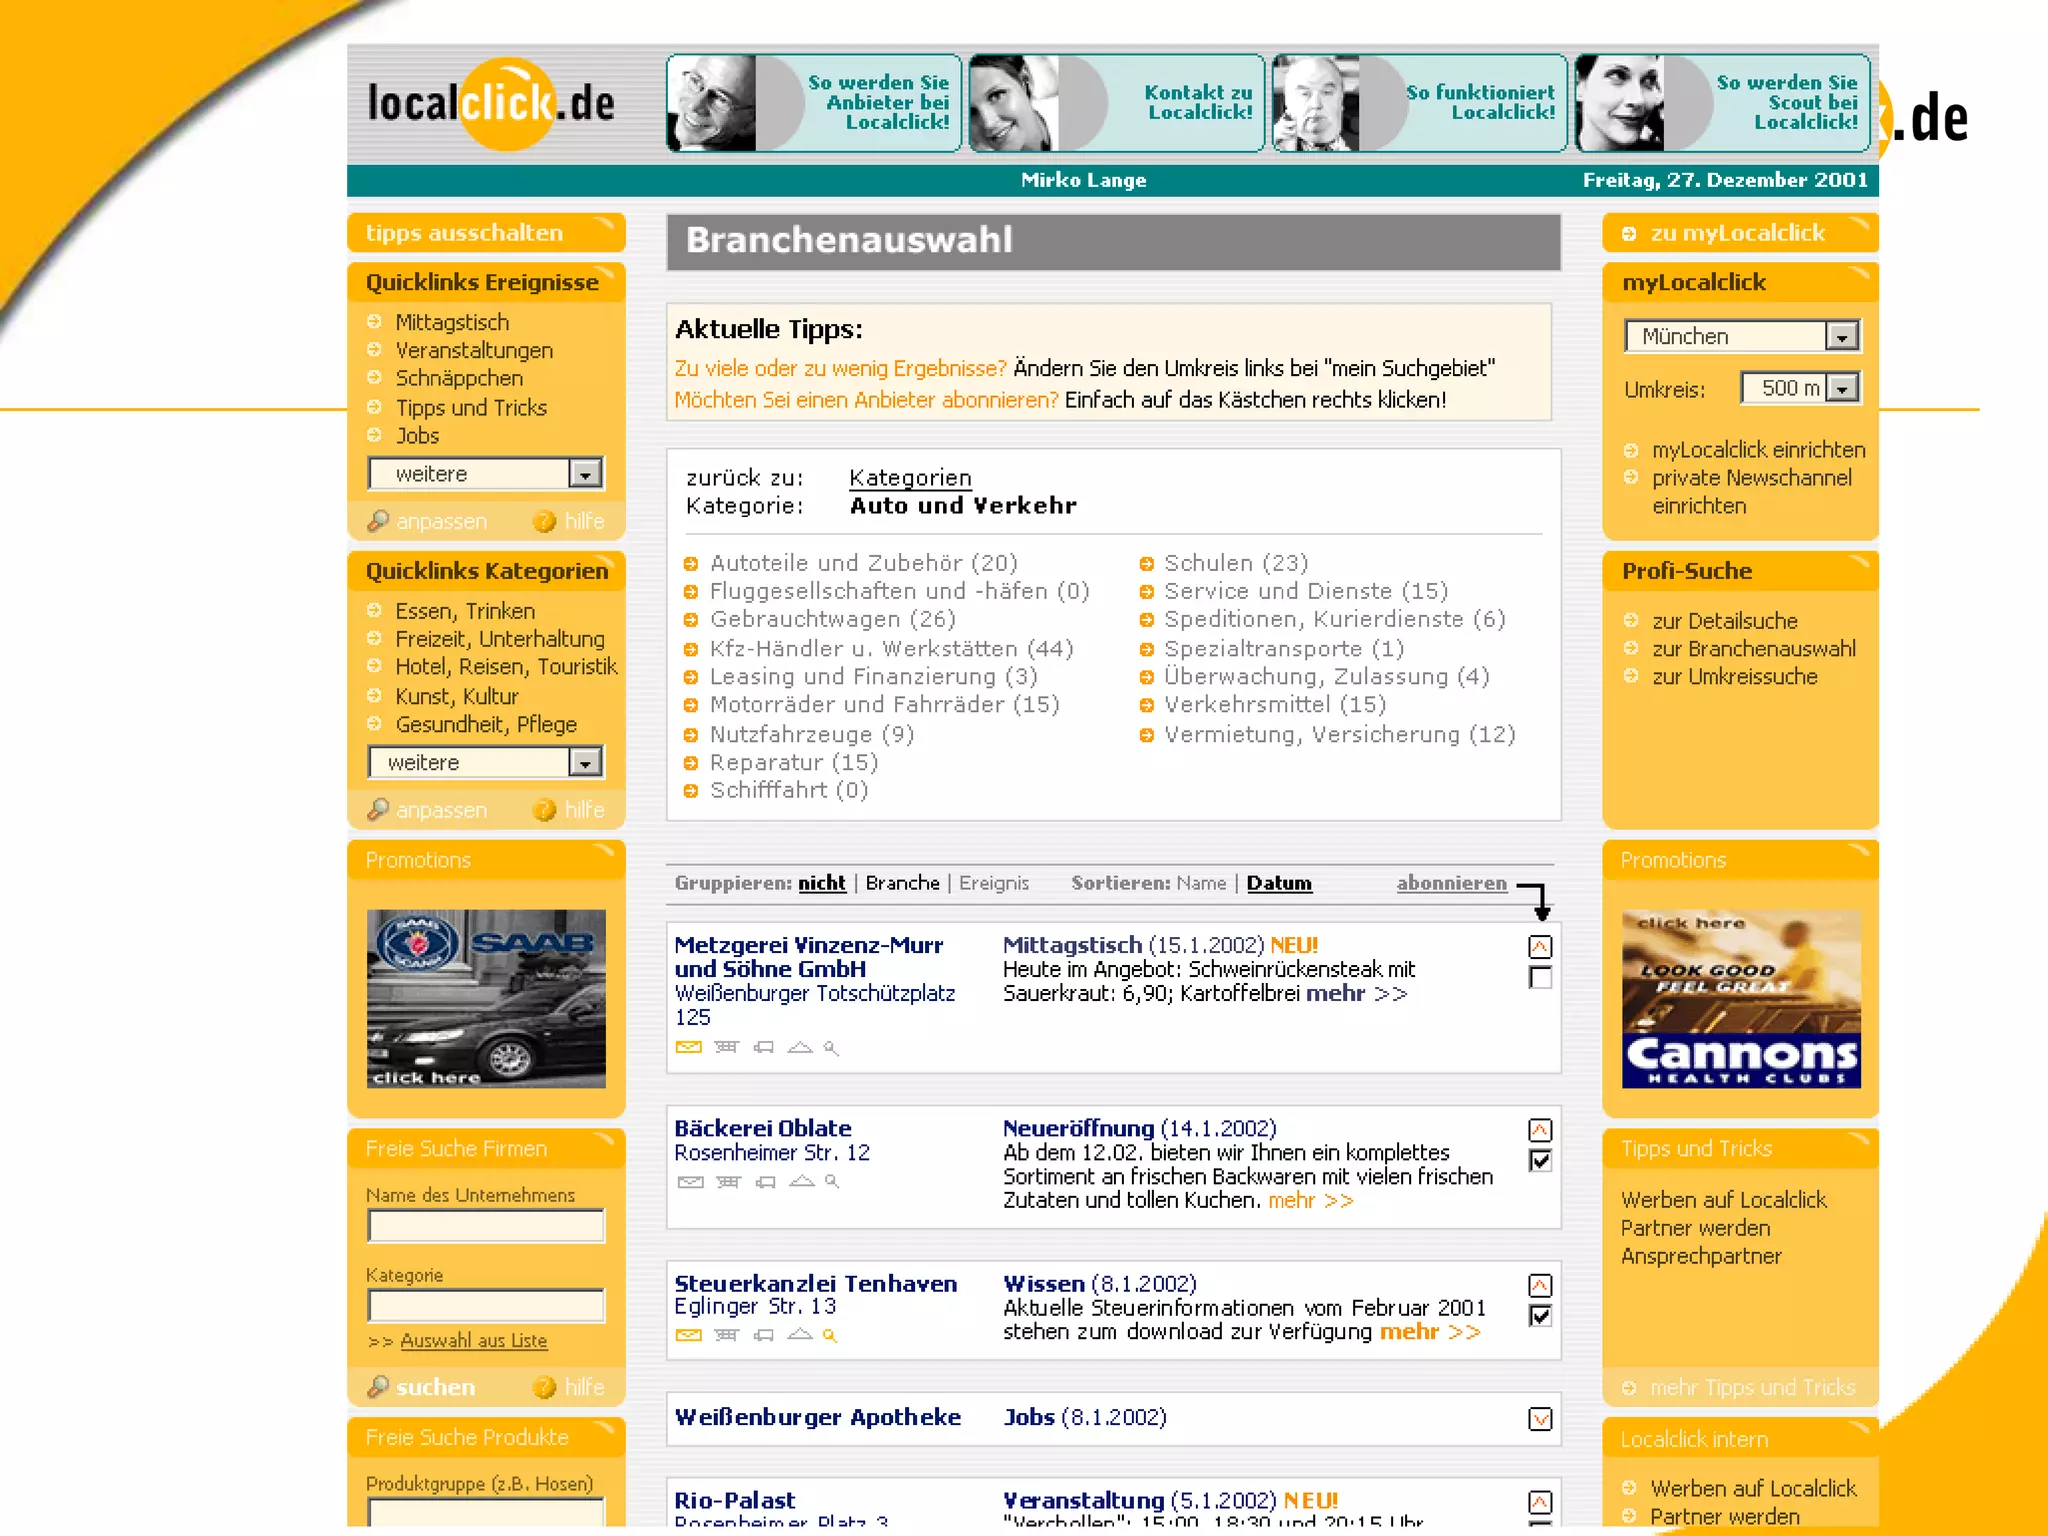2048x1536 pixels.
Task: Uncheck the subscribe box for Steuerkanzlei Tenhaven
Action: click(x=1540, y=1316)
